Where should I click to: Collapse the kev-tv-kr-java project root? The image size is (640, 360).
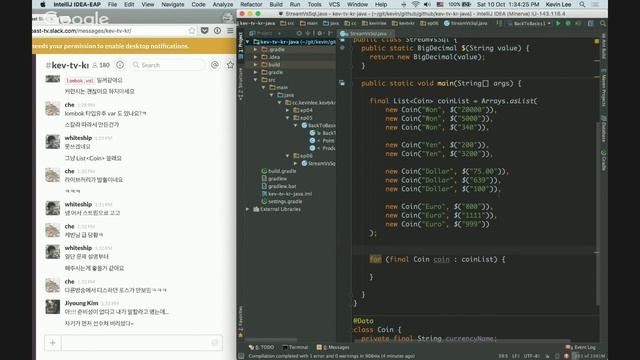point(248,42)
